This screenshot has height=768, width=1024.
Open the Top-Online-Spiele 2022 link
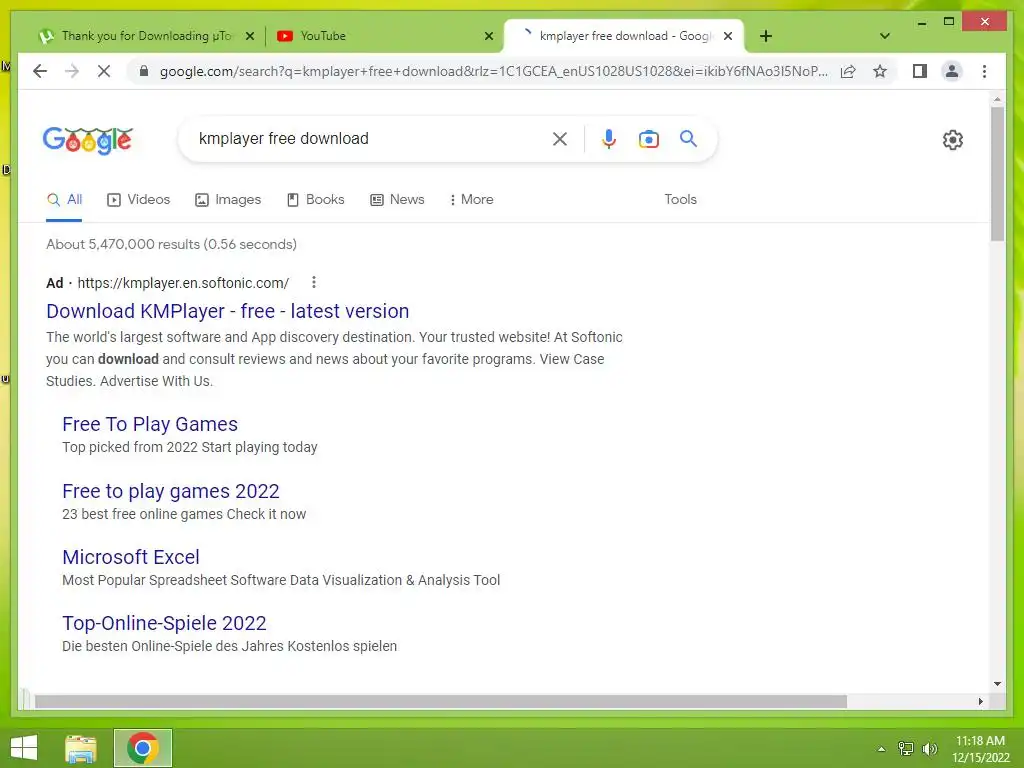pyautogui.click(x=165, y=623)
